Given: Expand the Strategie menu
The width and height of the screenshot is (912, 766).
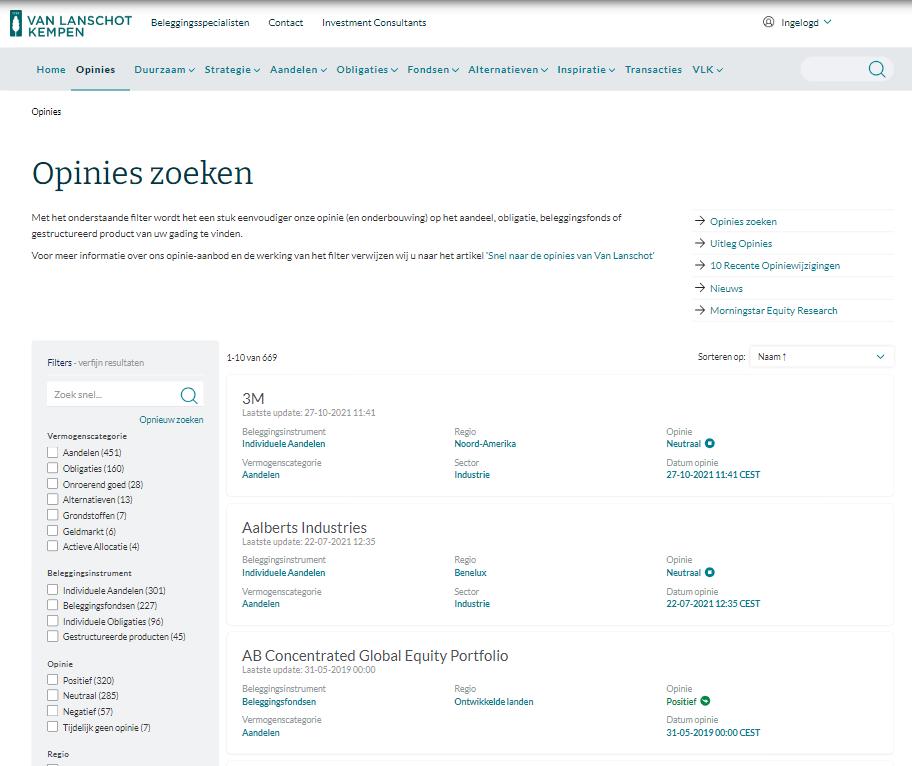Looking at the screenshot, I should [232, 70].
